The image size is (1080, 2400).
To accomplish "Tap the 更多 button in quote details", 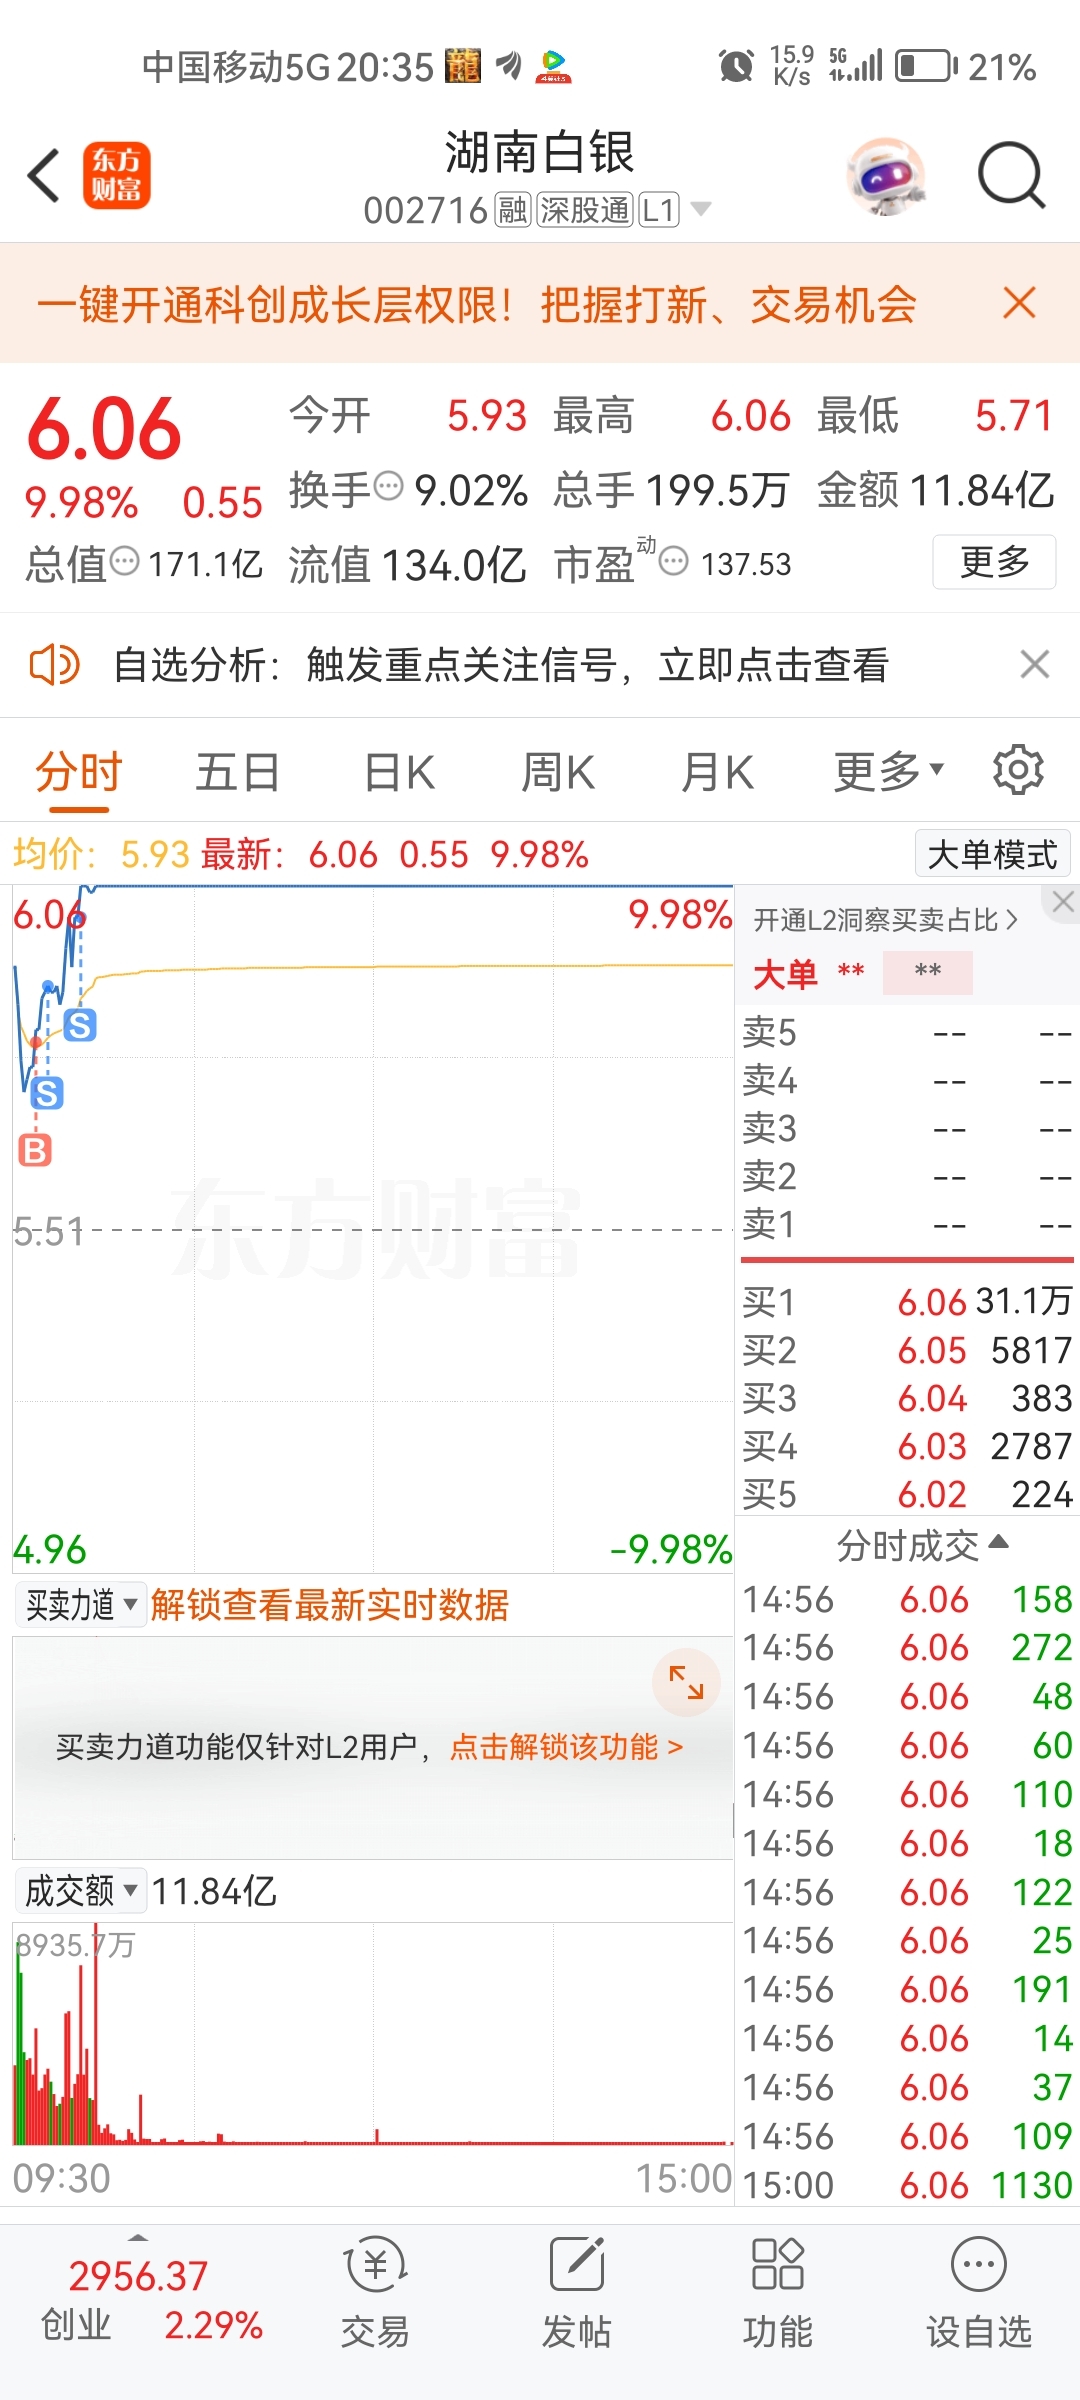I will point(994,562).
